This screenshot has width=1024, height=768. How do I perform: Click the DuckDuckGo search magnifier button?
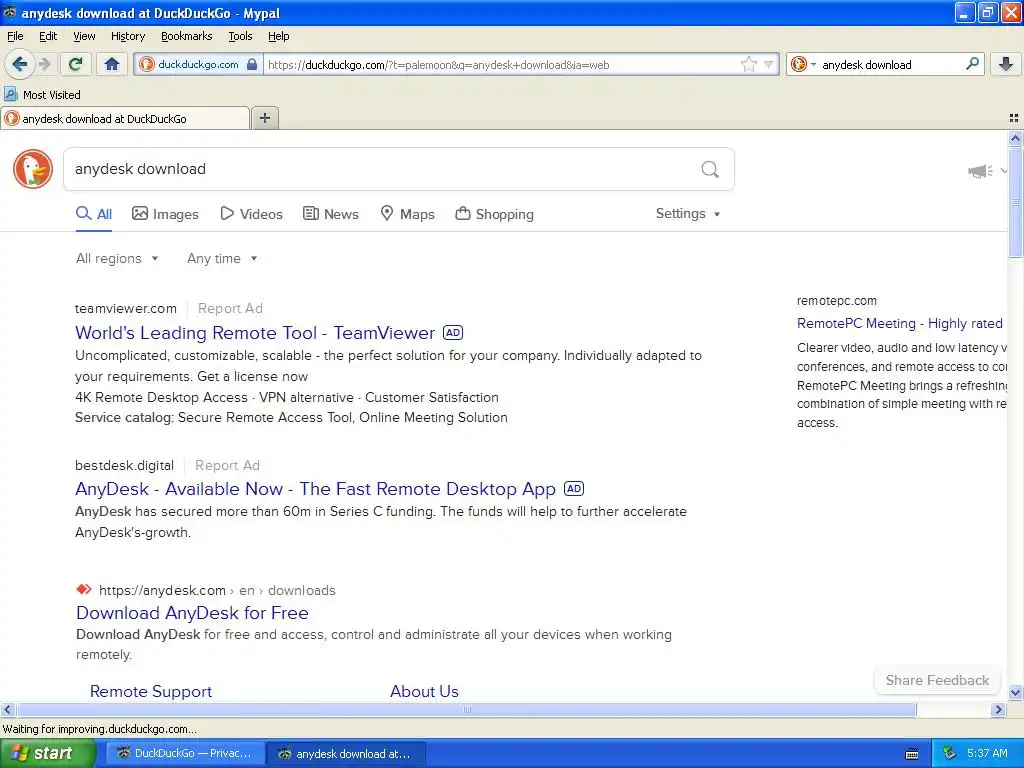pos(710,170)
